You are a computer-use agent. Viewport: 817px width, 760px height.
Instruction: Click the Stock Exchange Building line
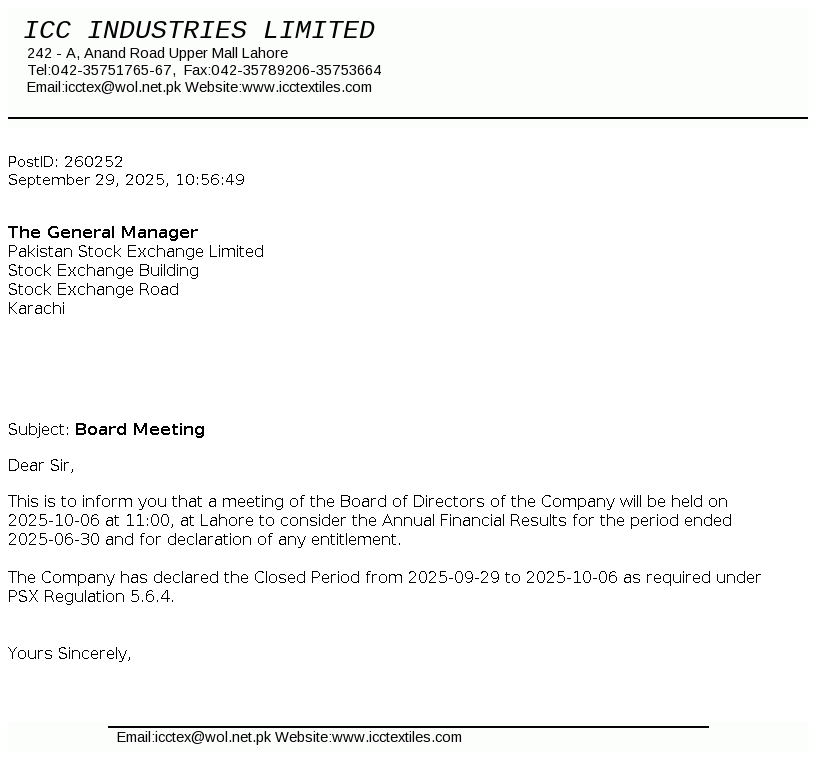pos(104,271)
